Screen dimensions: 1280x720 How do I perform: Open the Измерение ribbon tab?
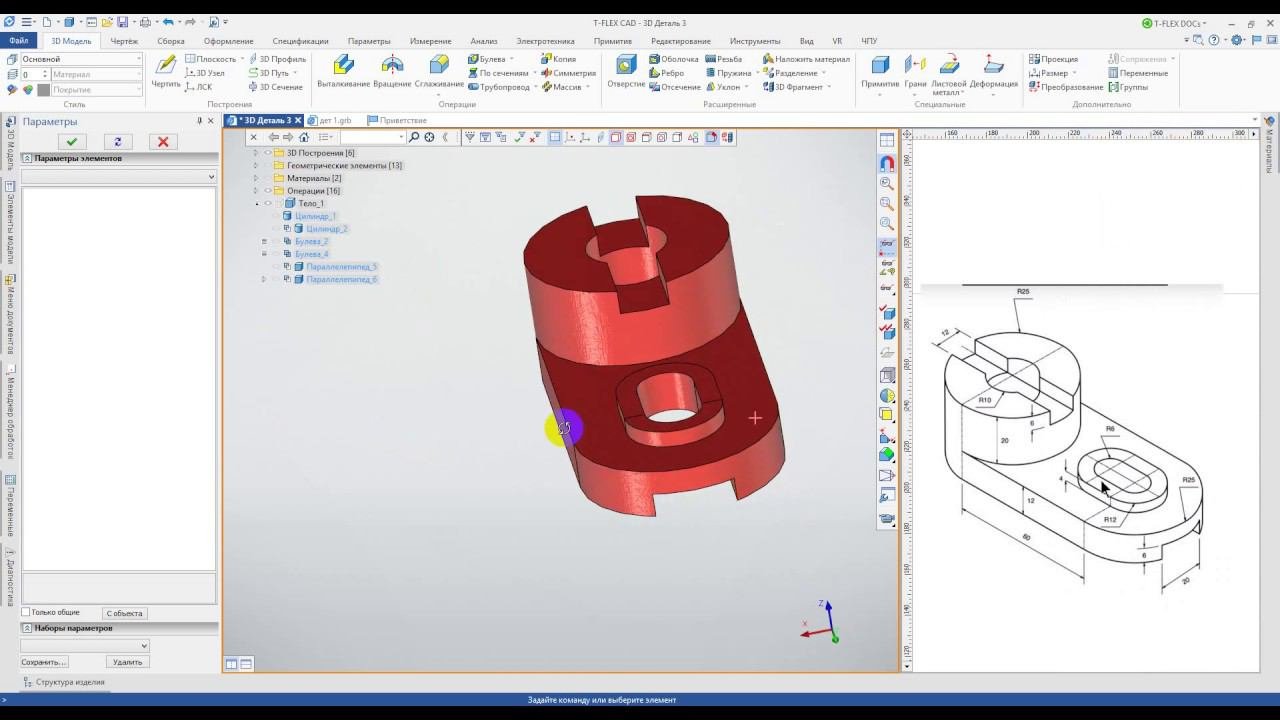point(430,41)
